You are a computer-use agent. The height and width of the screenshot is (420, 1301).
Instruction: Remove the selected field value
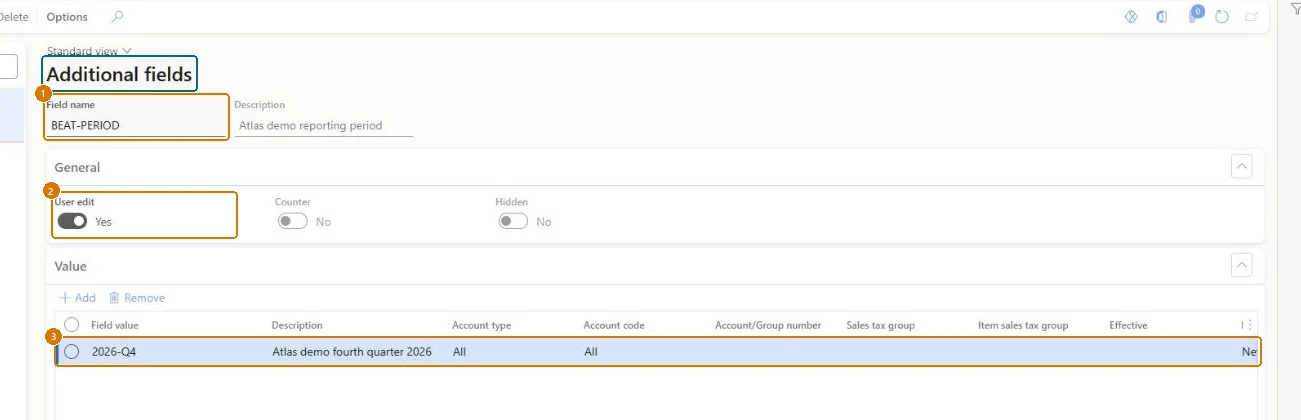pos(137,298)
